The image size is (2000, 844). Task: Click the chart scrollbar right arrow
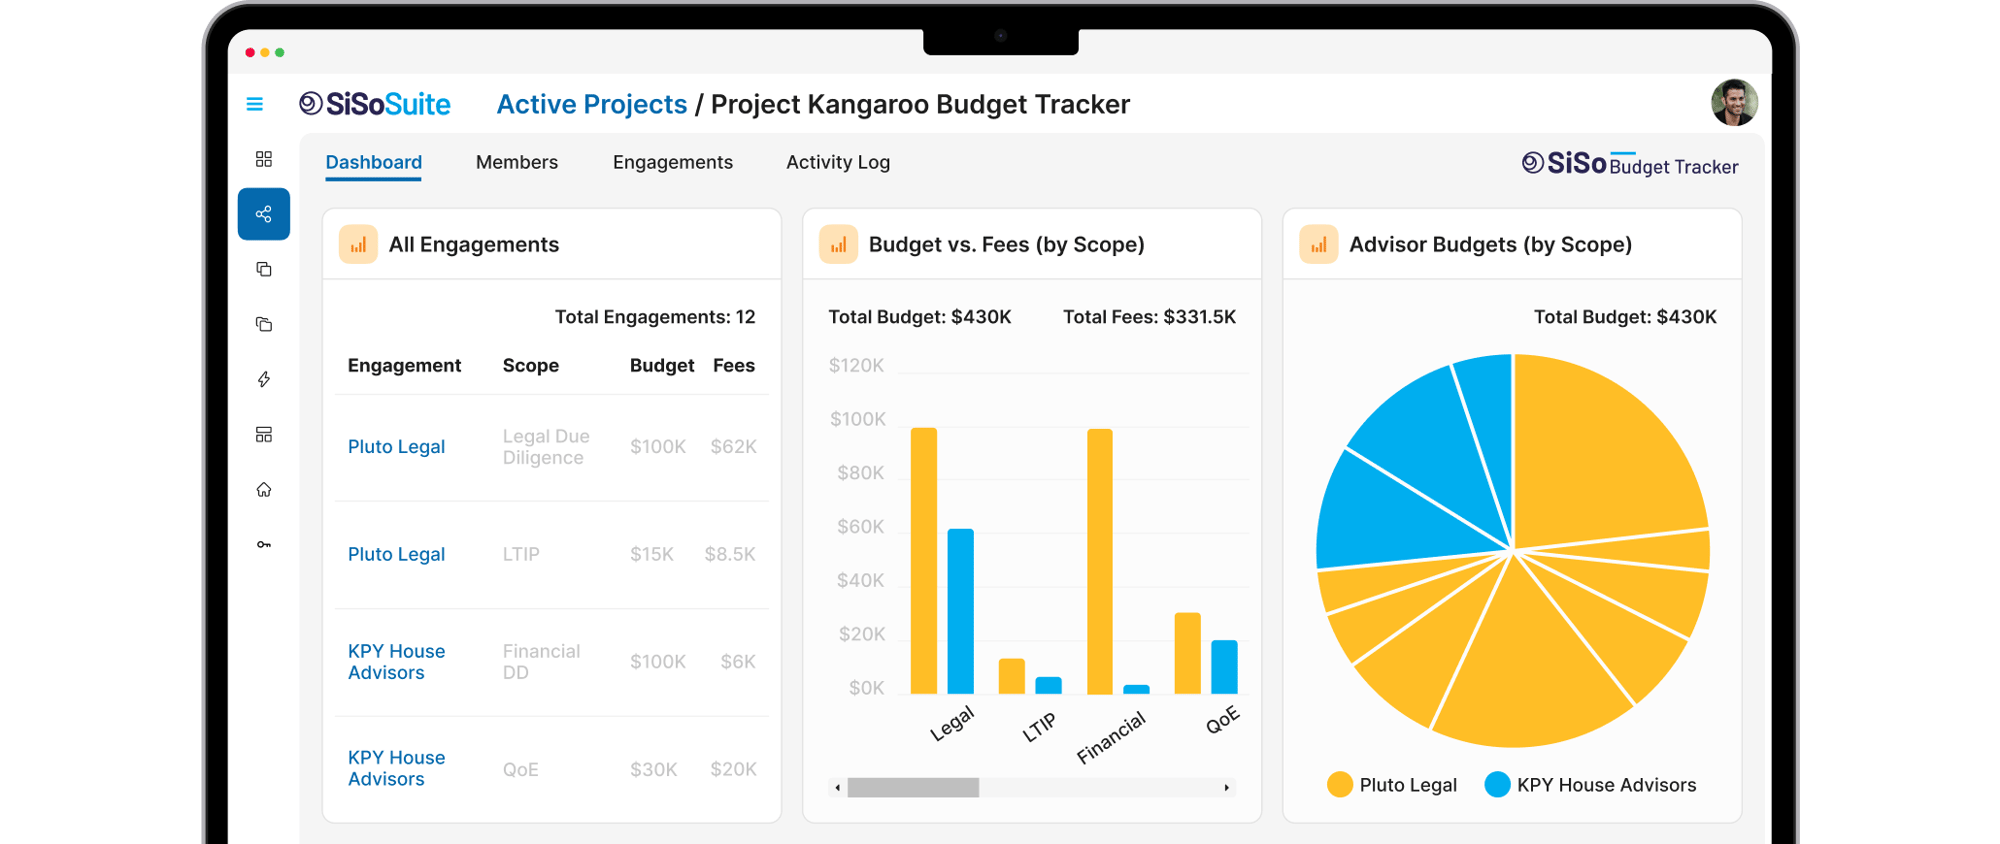click(1227, 788)
